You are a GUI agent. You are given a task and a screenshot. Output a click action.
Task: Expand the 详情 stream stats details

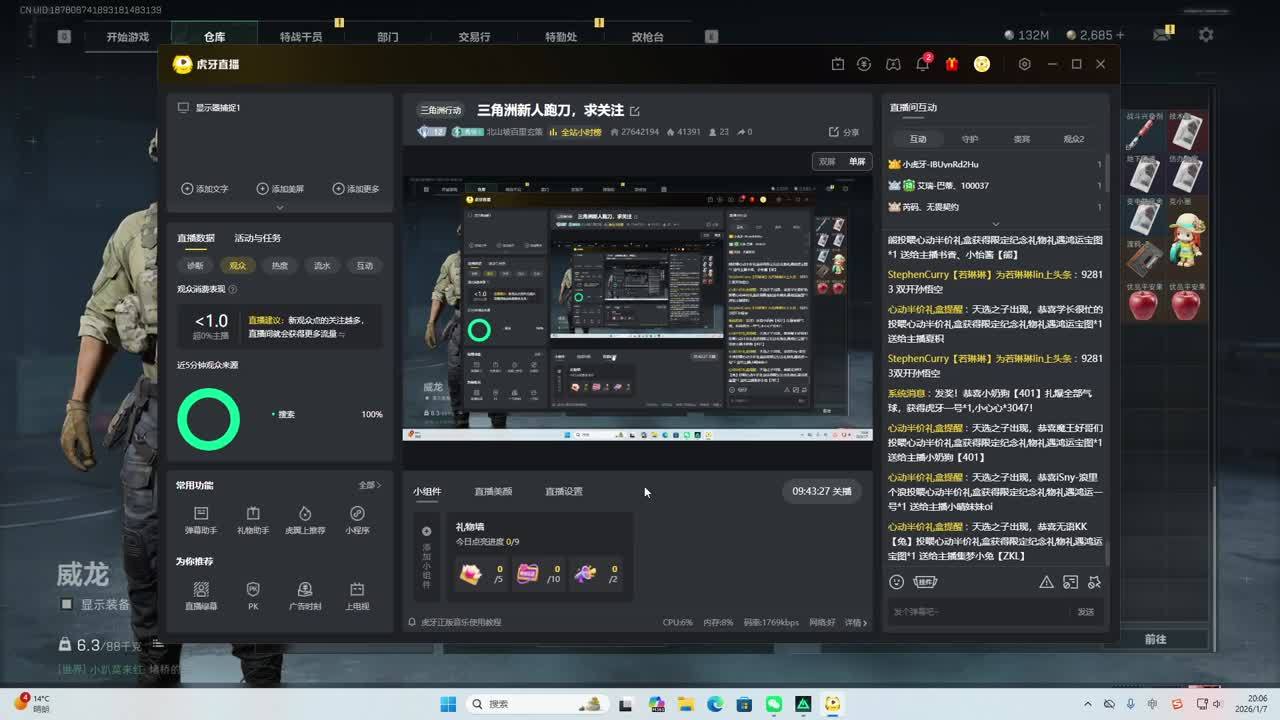coord(856,622)
